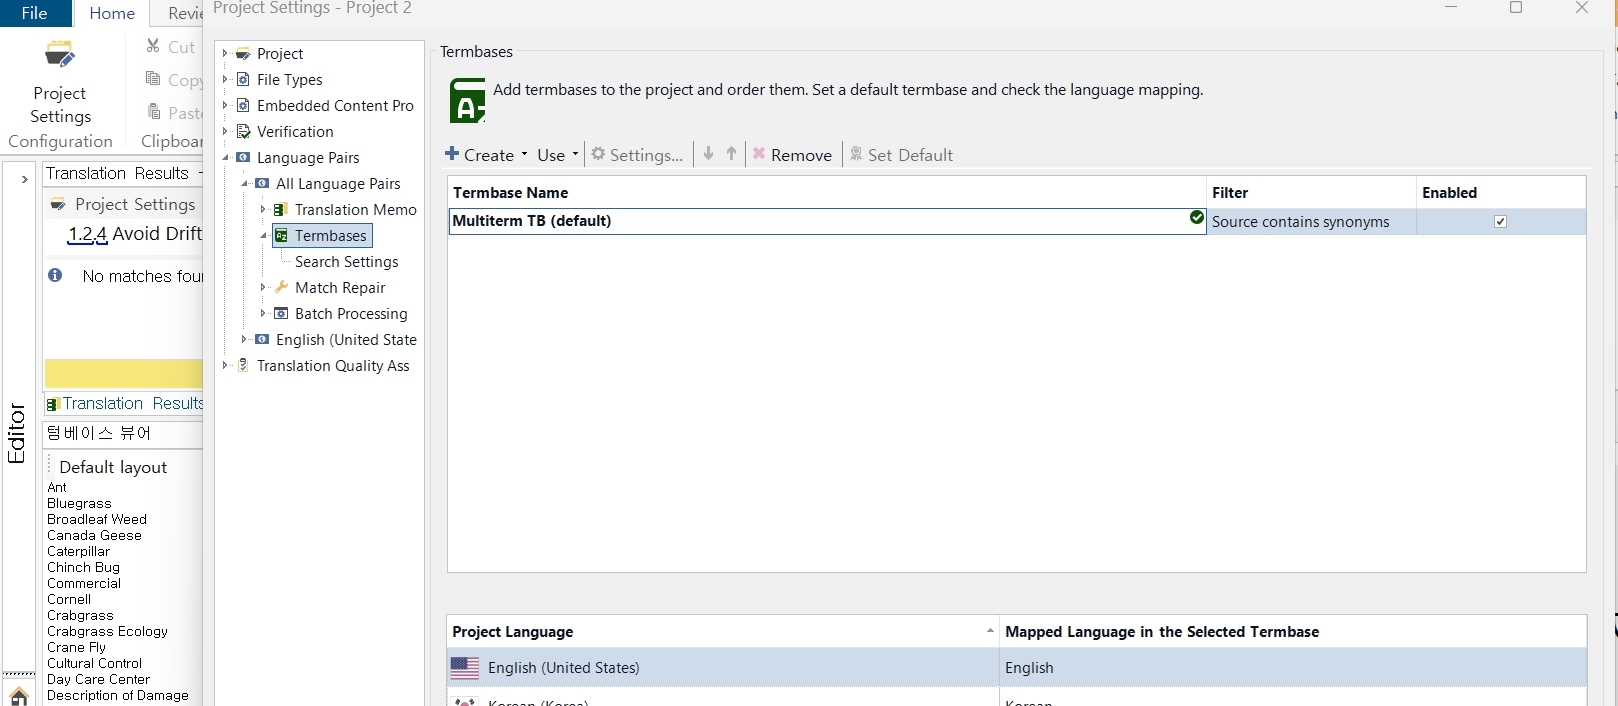
Task: Click the Copy icon in ribbon
Action: [x=153, y=79]
